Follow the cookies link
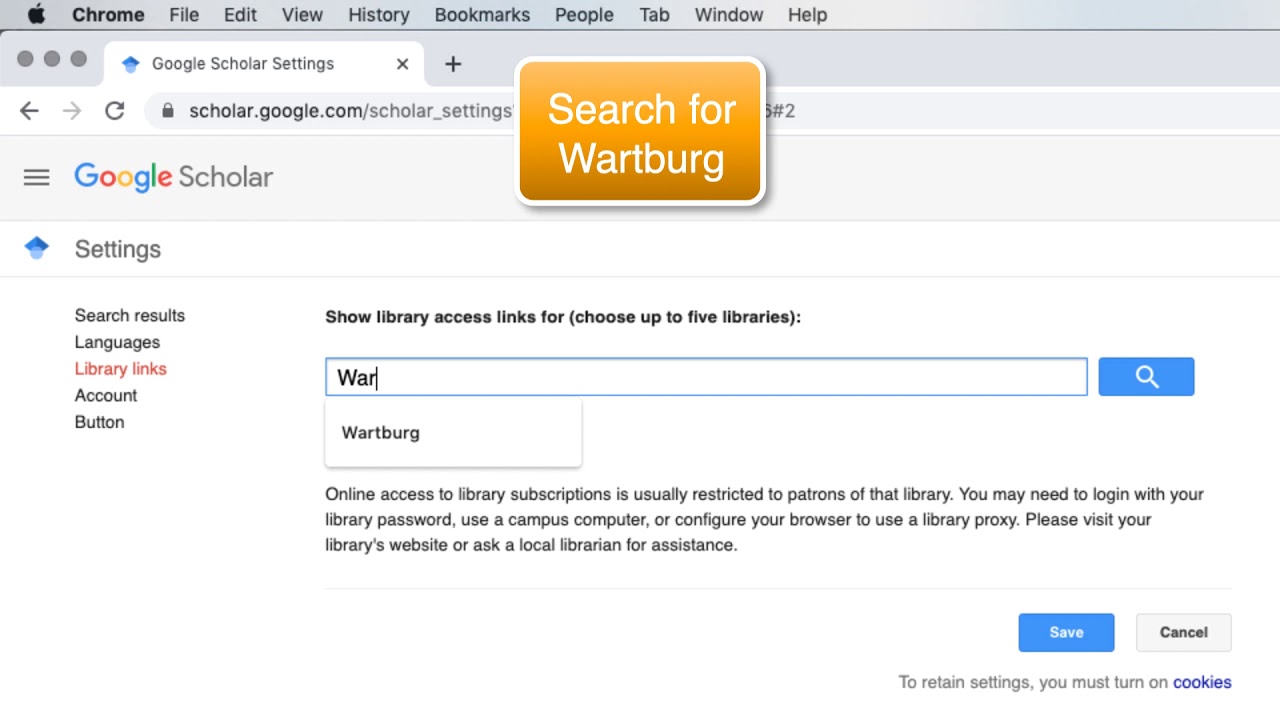This screenshot has width=1280, height=720. pos(1202,682)
